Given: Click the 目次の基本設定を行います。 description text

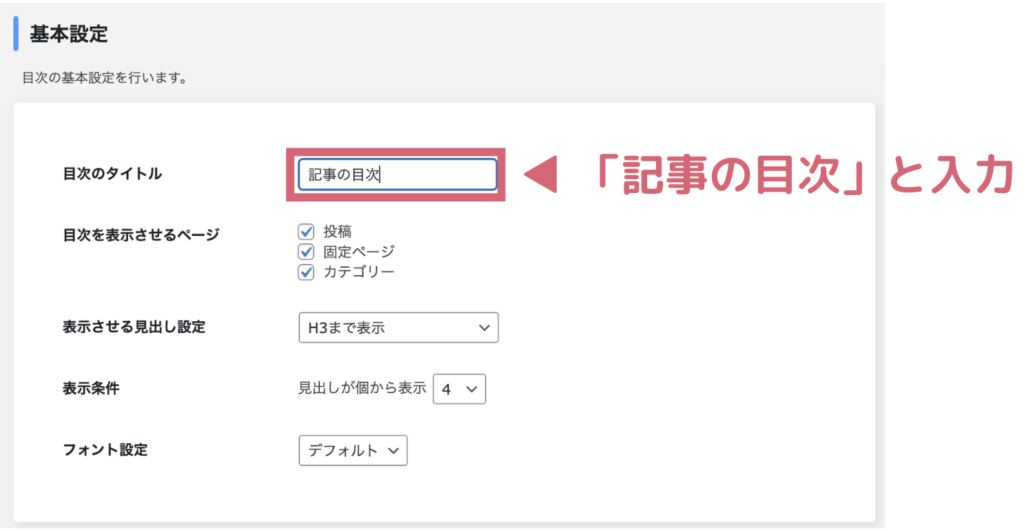Looking at the screenshot, I should 107,78.
